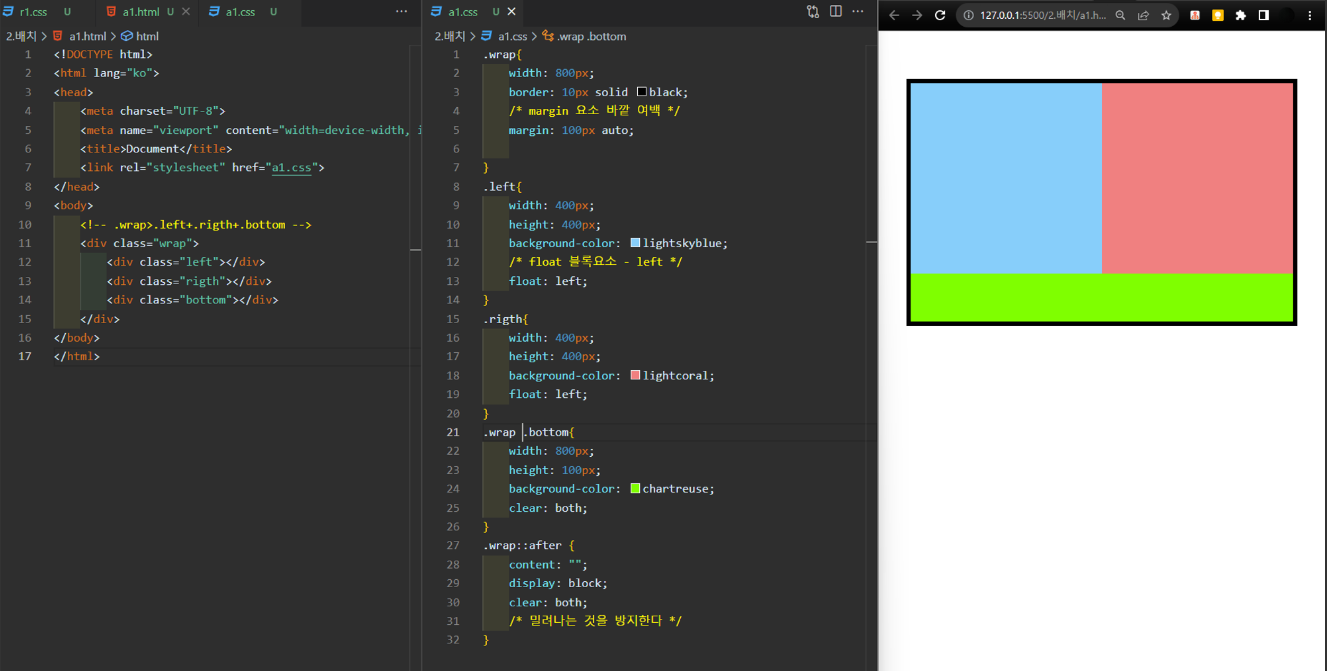
Task: Open the Chrome three-dot menu
Action: (x=1310, y=16)
